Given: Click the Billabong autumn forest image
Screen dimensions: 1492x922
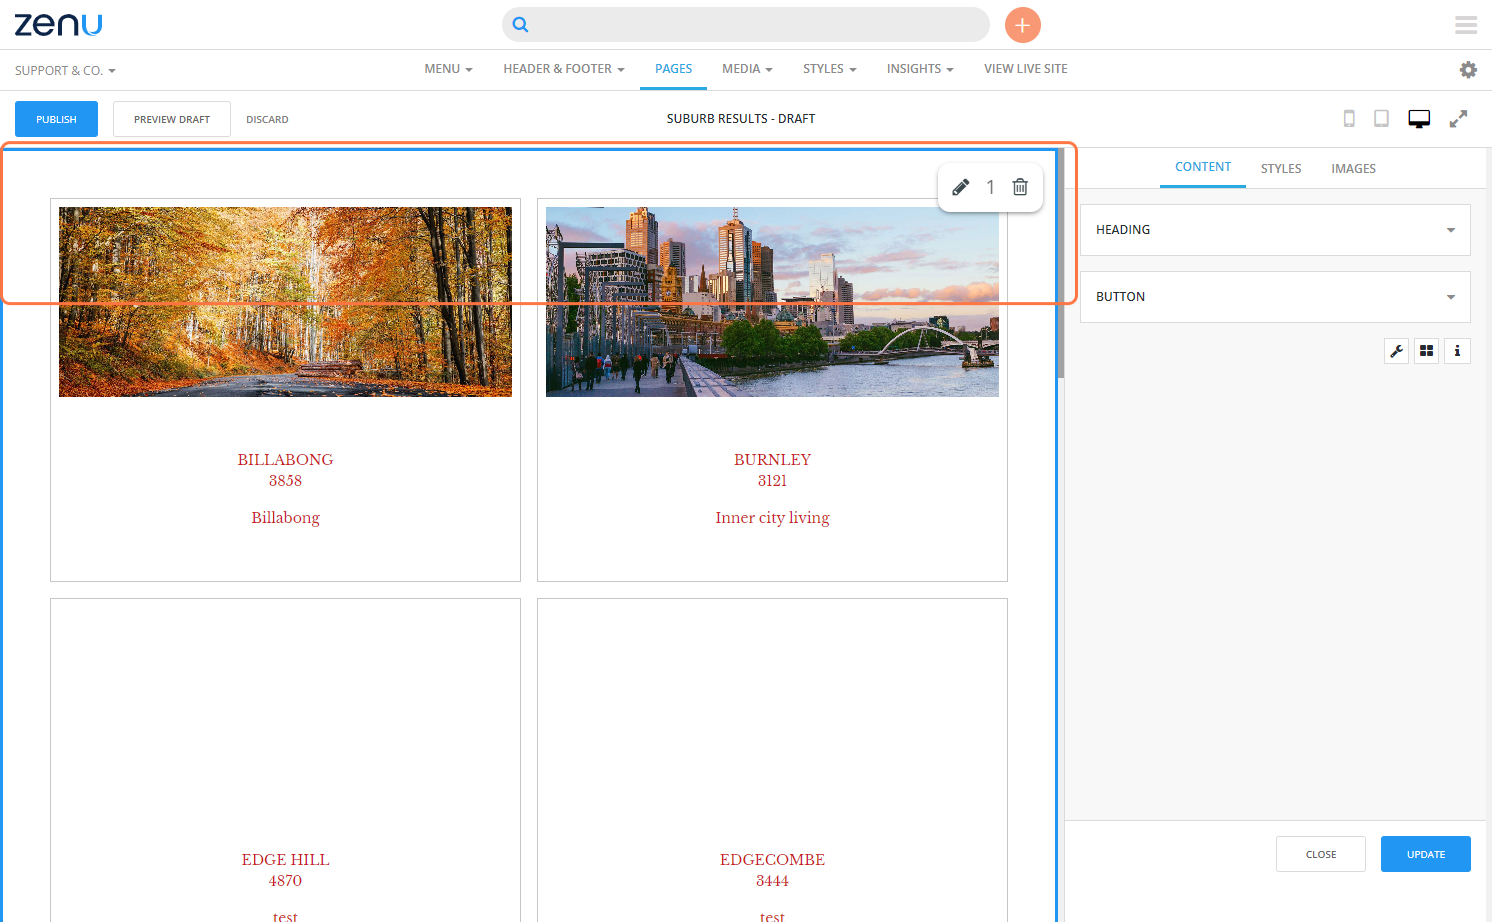Looking at the screenshot, I should [x=285, y=302].
